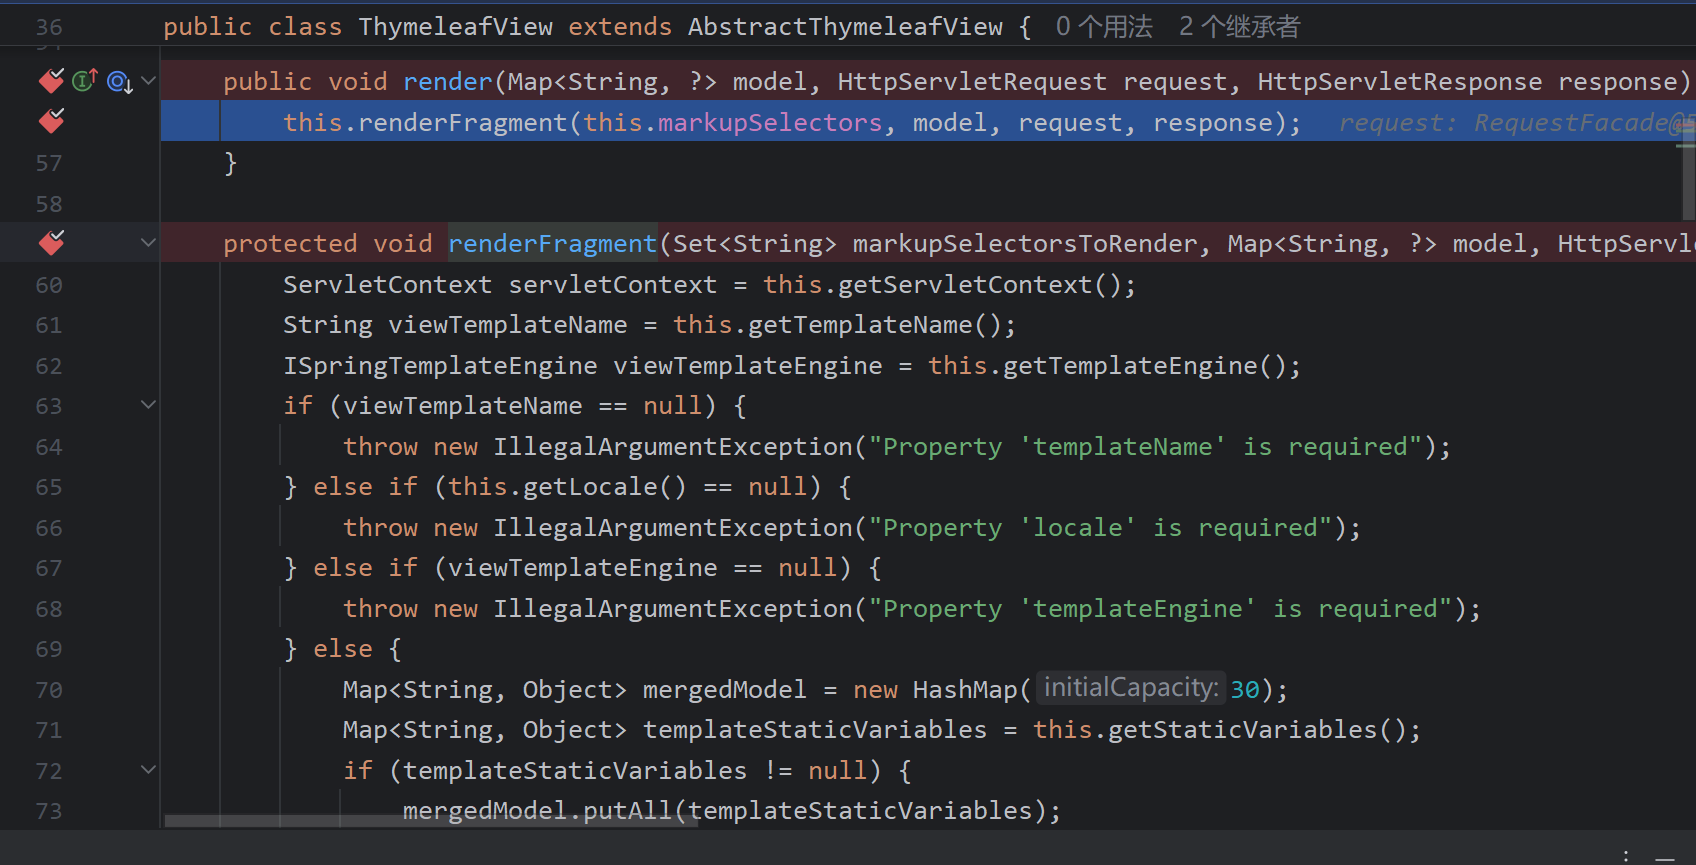
Task: Click the initialCapacity parameter hint
Action: coord(1130,688)
